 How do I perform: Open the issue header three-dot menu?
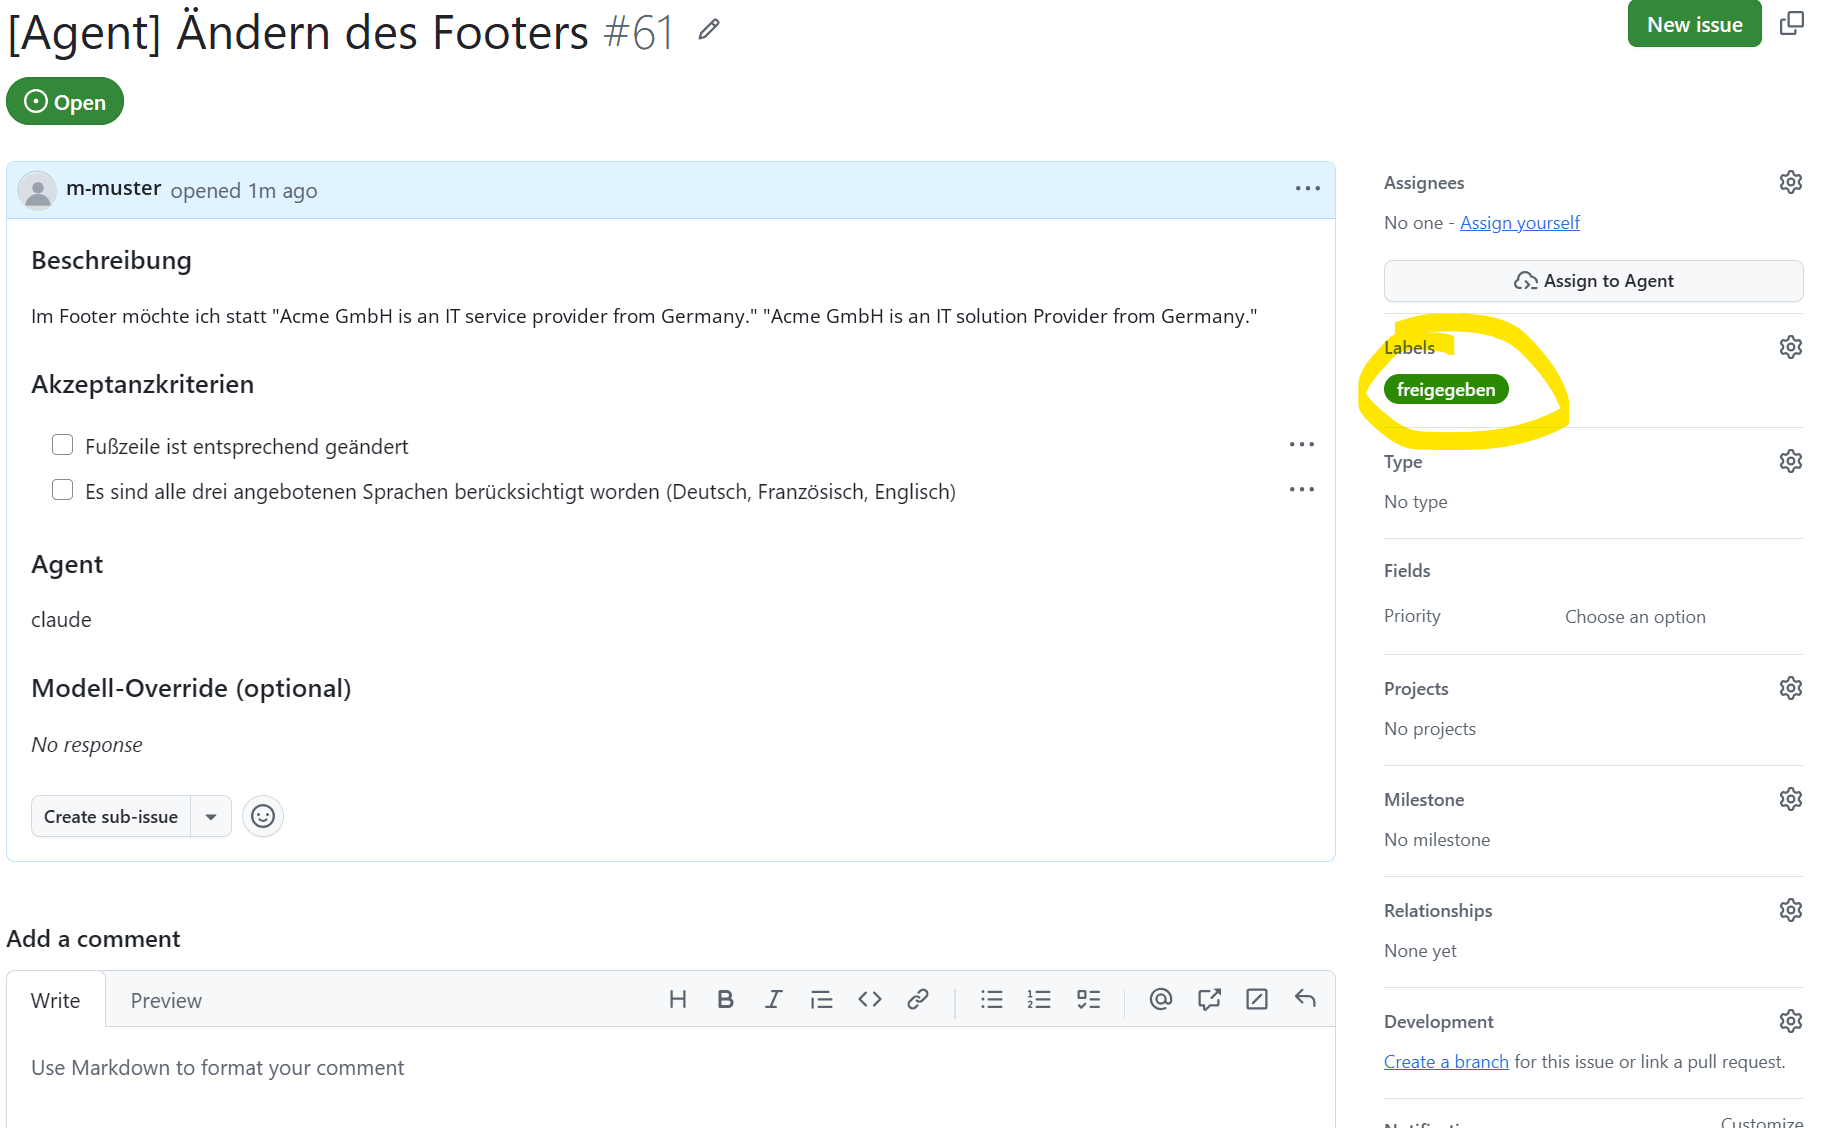coord(1308,189)
